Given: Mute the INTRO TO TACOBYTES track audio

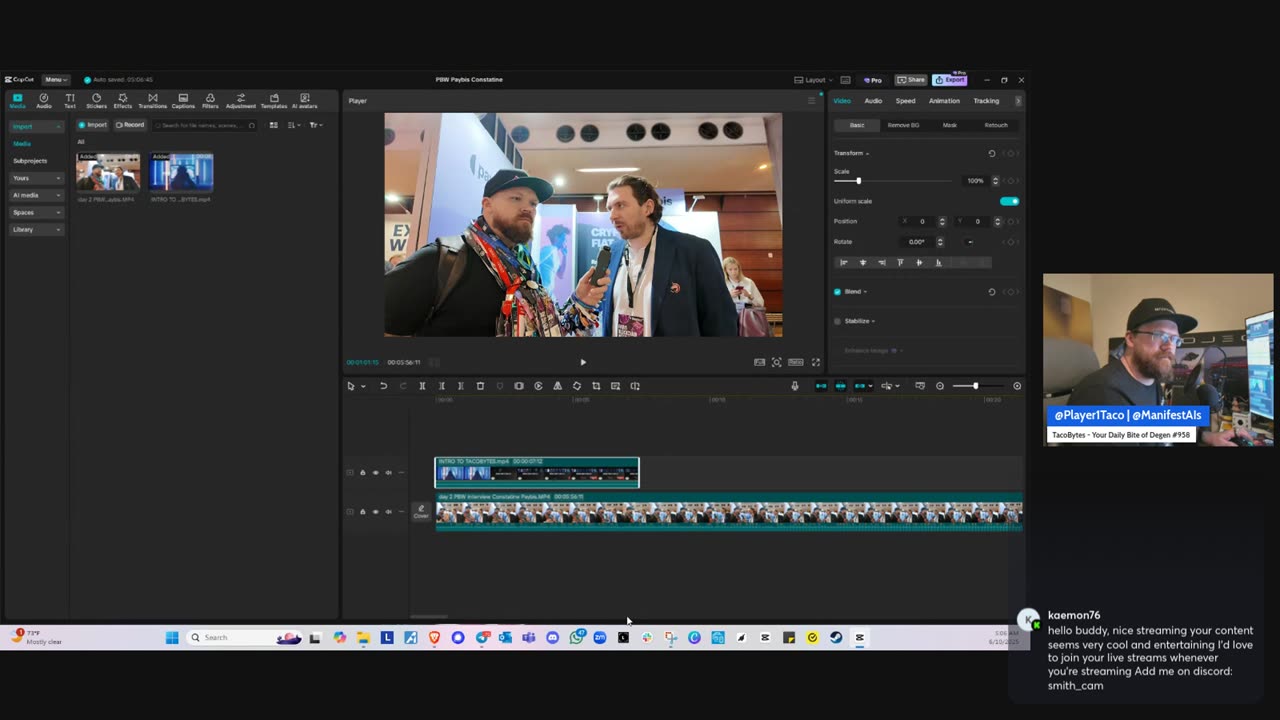Looking at the screenshot, I should 388,472.
